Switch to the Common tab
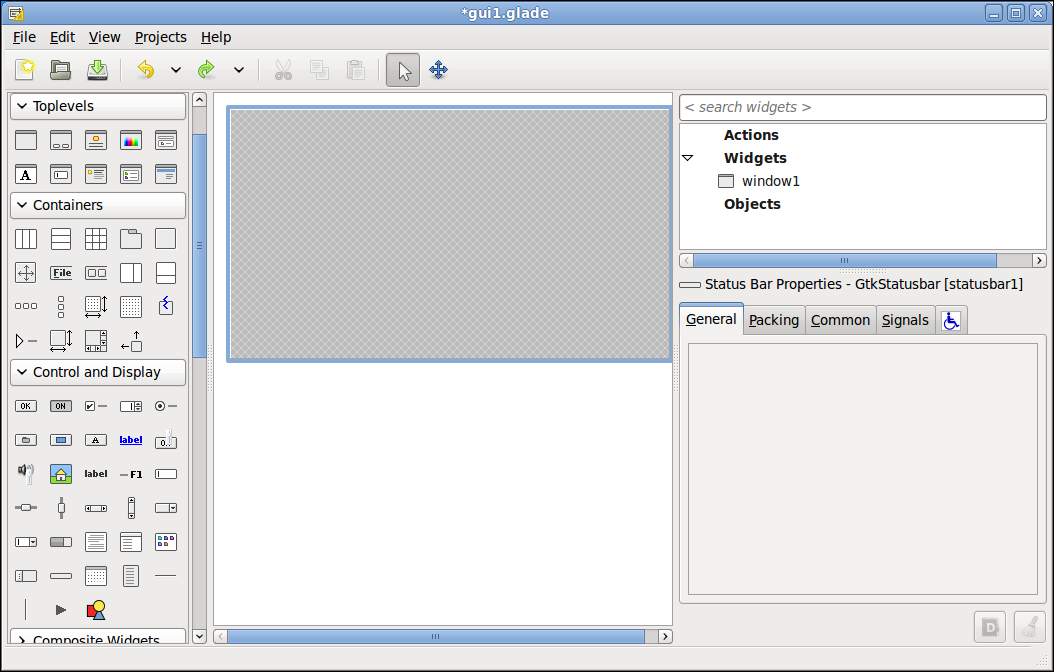 840,320
